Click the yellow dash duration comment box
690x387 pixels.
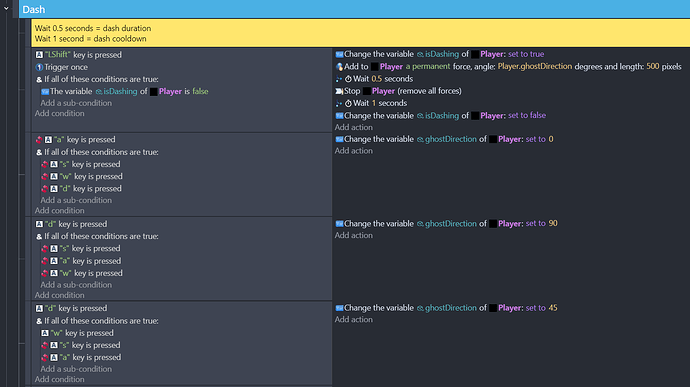point(360,33)
